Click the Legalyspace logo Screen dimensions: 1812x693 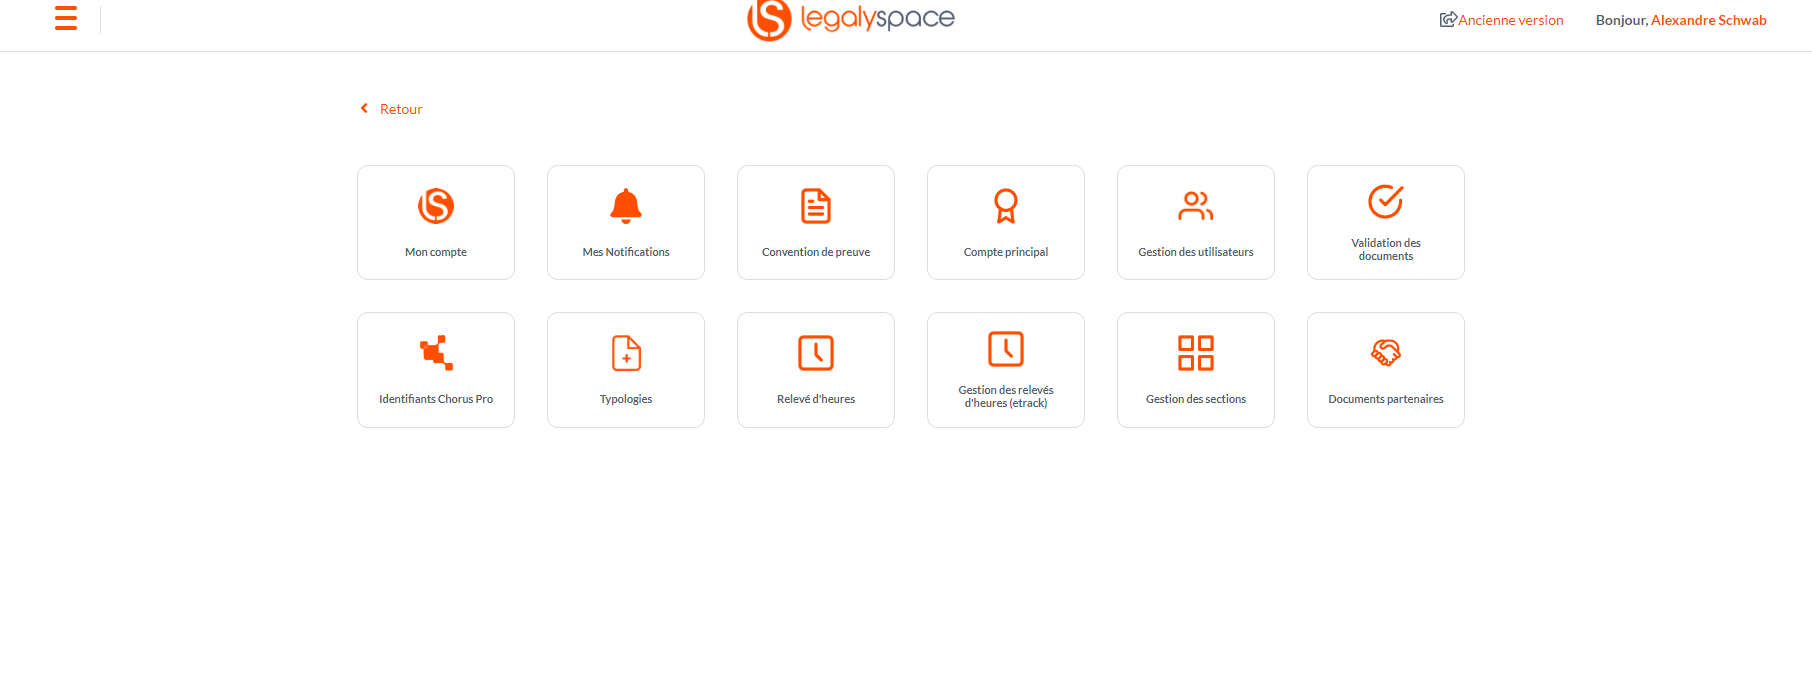(851, 19)
